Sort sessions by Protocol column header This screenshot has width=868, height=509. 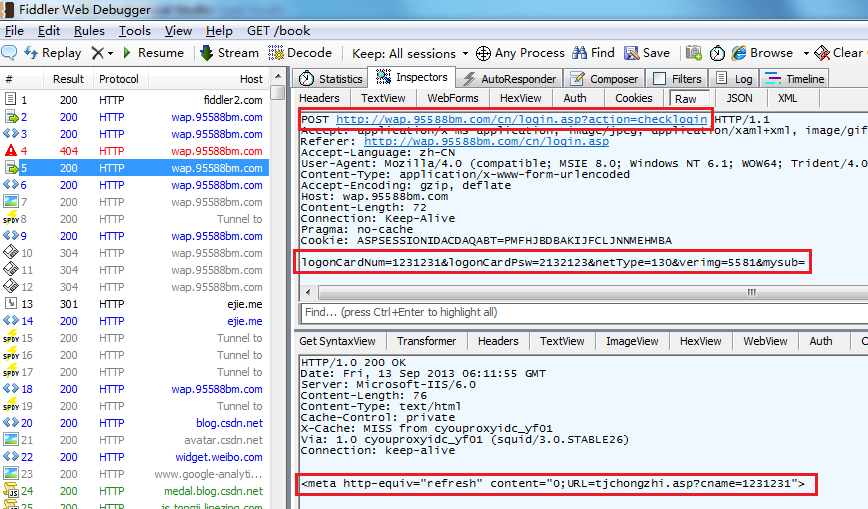click(118, 79)
